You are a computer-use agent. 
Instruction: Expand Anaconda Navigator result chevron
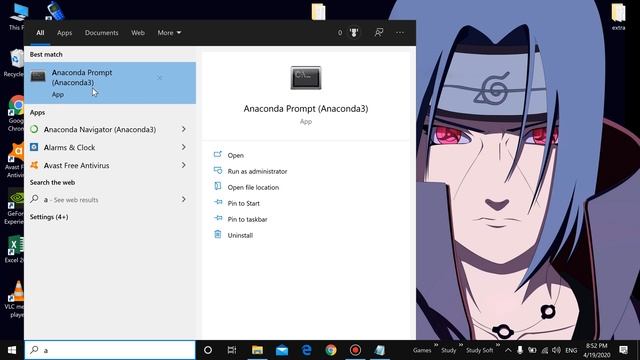184,129
